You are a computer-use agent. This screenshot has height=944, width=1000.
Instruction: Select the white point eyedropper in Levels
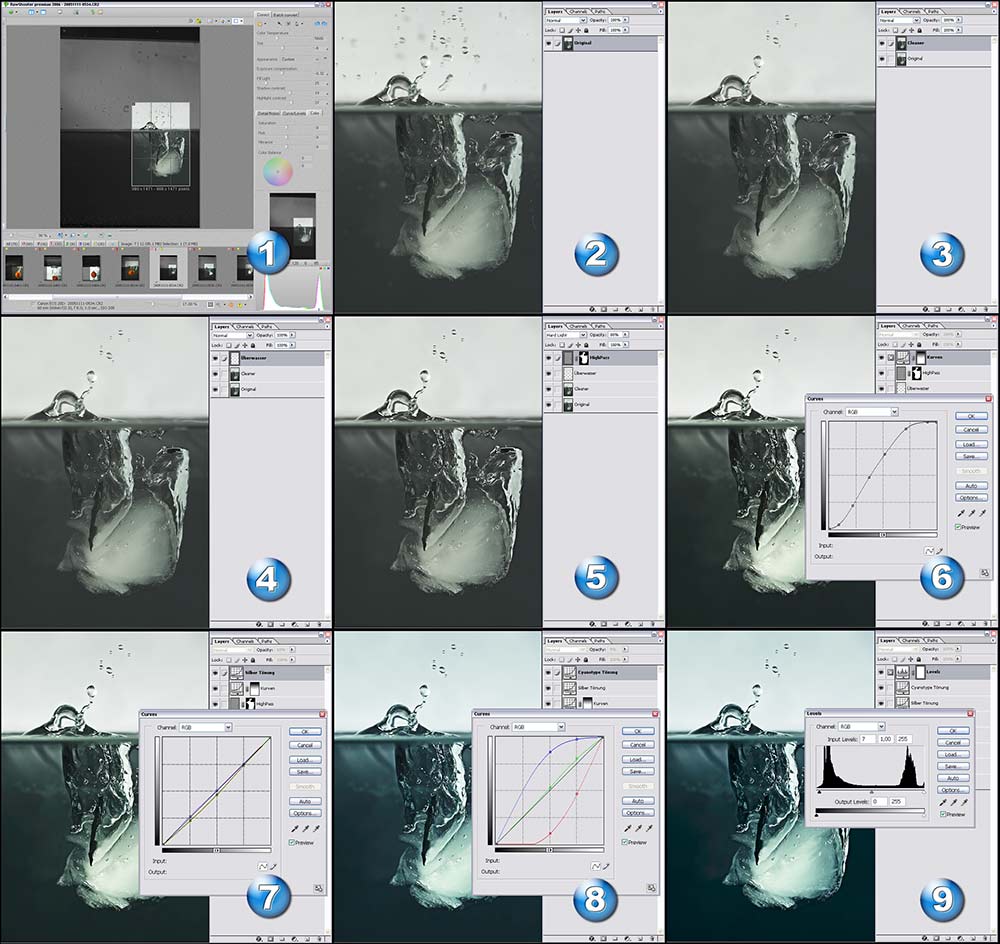(964, 803)
